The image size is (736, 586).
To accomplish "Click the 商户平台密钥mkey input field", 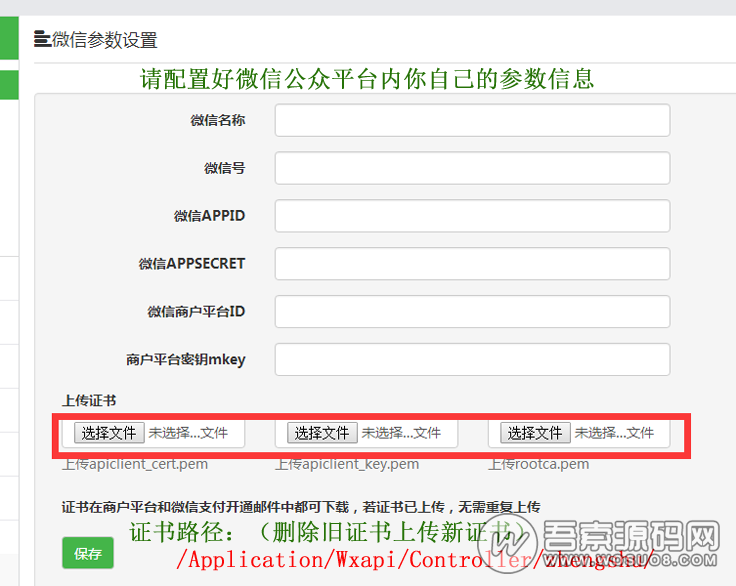I will (x=472, y=360).
